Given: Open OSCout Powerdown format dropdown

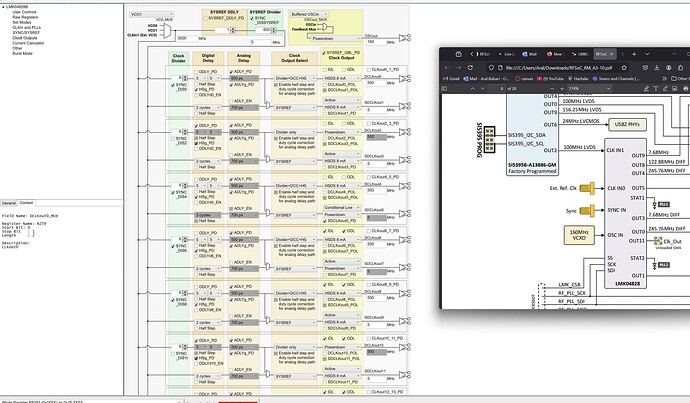Looking at the screenshot, I should point(336,38).
